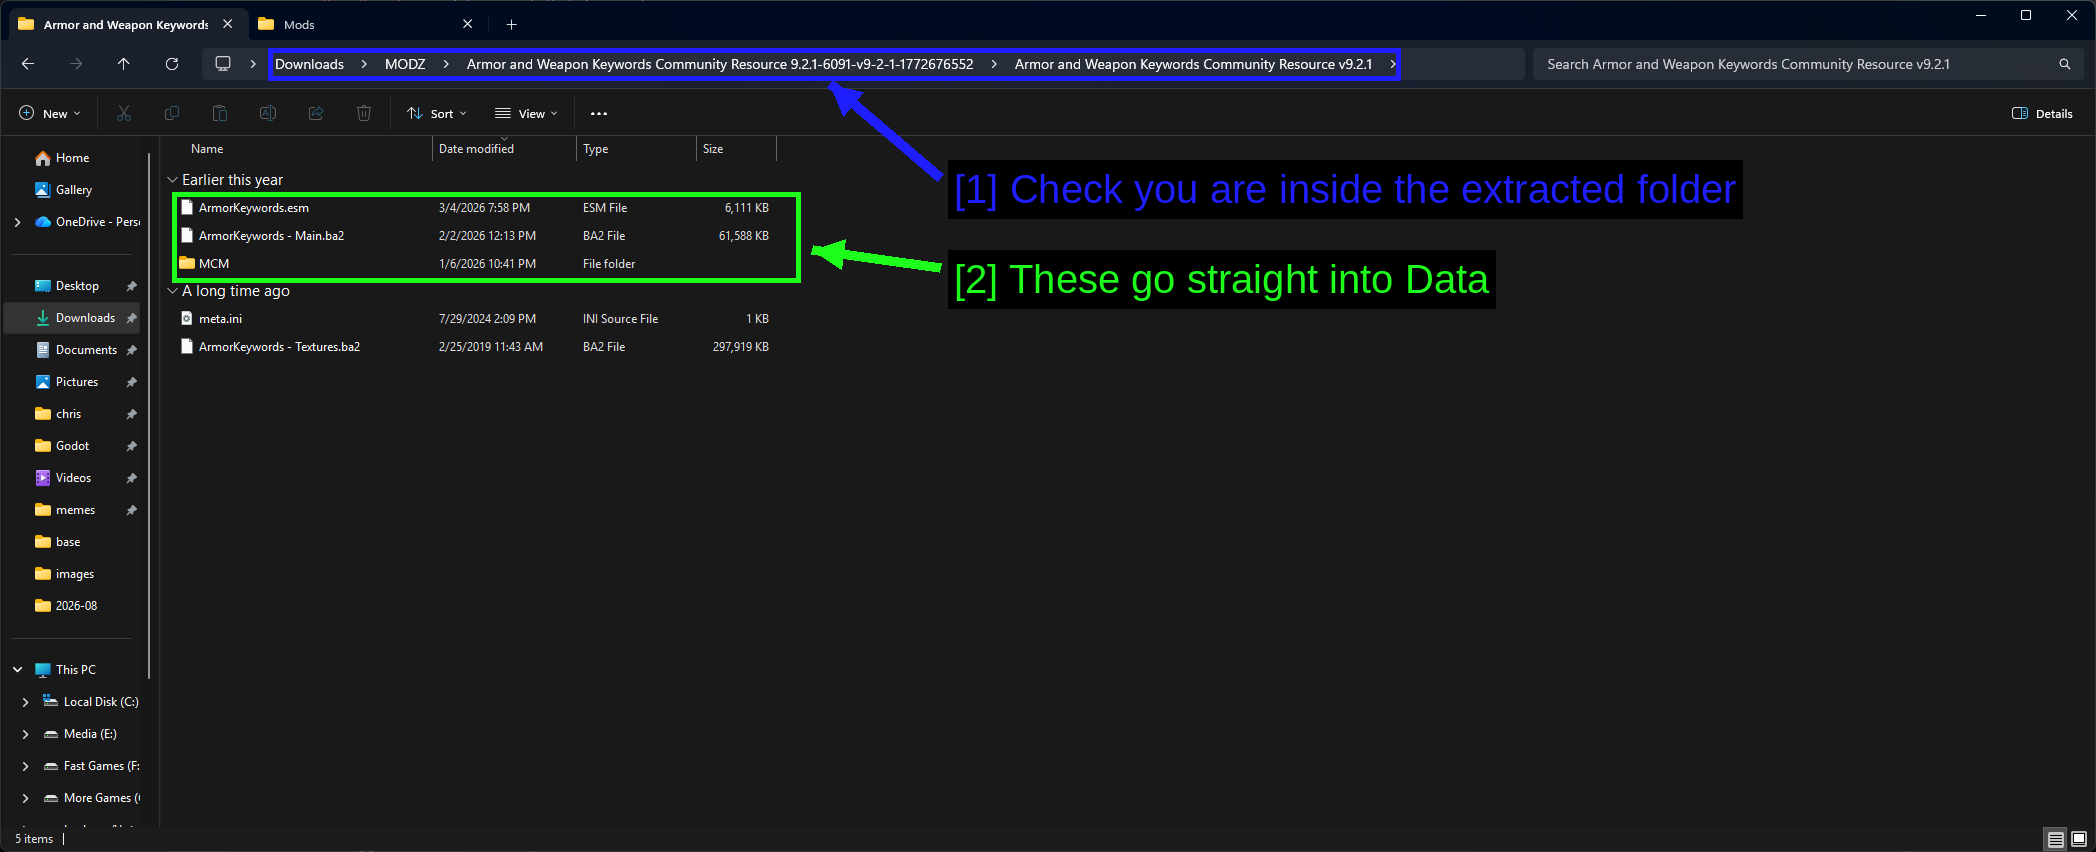
Task: Click the pin icon next to Godot
Action: [131, 446]
